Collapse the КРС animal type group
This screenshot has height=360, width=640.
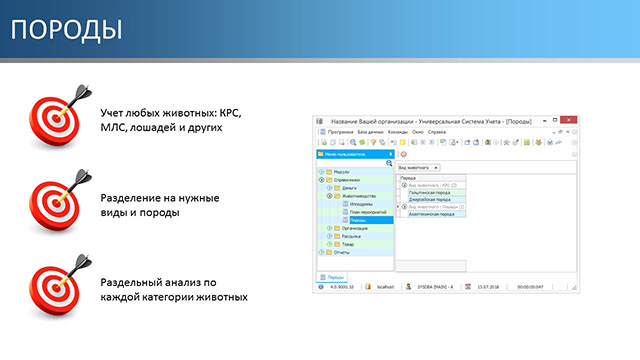point(404,185)
